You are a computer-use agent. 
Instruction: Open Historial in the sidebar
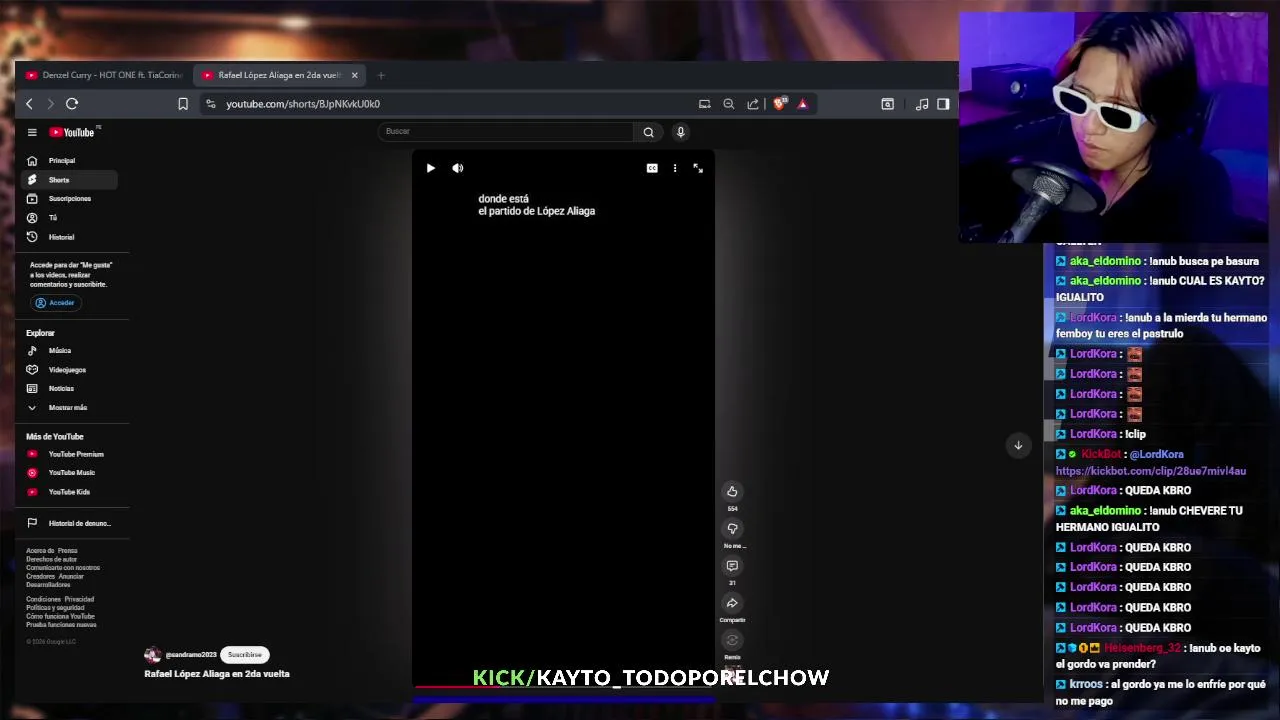[69, 237]
